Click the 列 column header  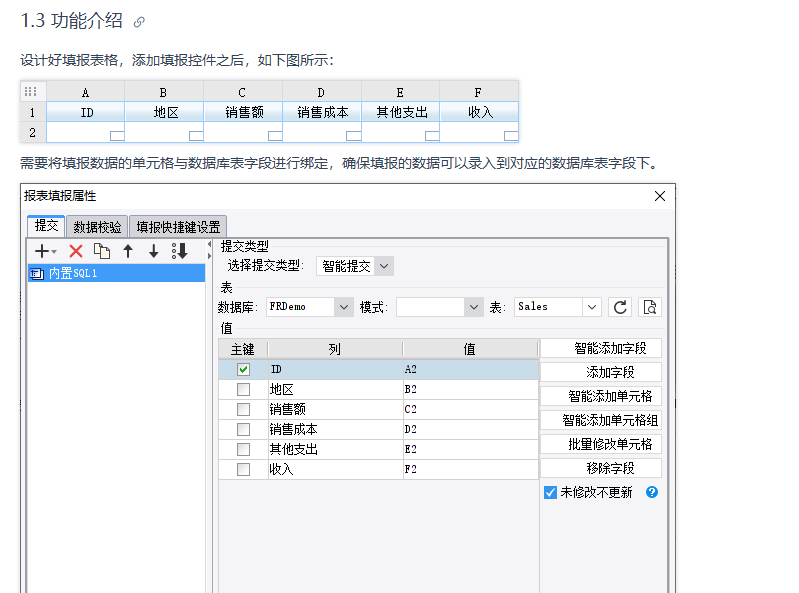[x=335, y=349]
